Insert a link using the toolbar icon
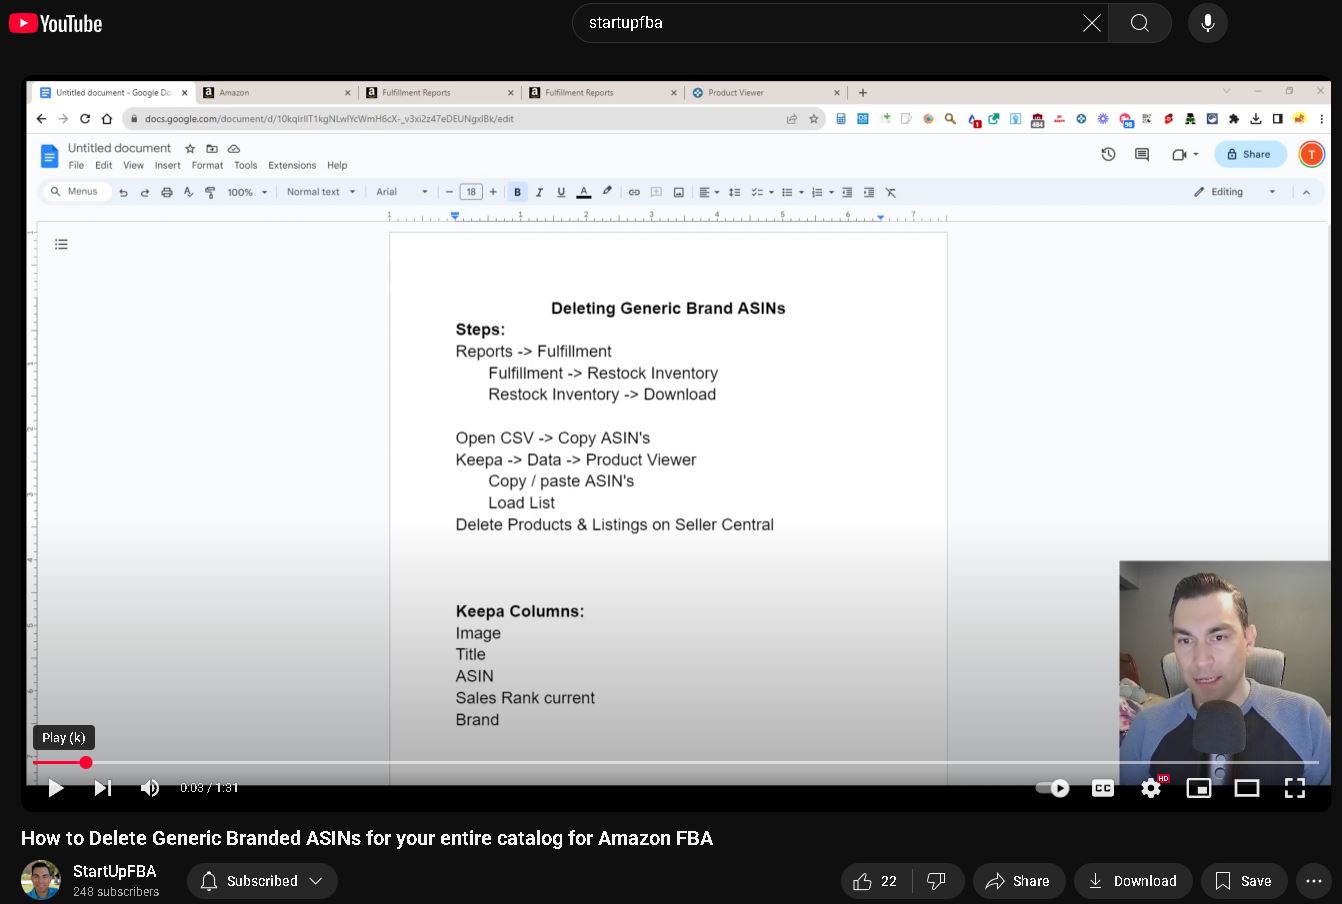1342x904 pixels. click(x=634, y=191)
